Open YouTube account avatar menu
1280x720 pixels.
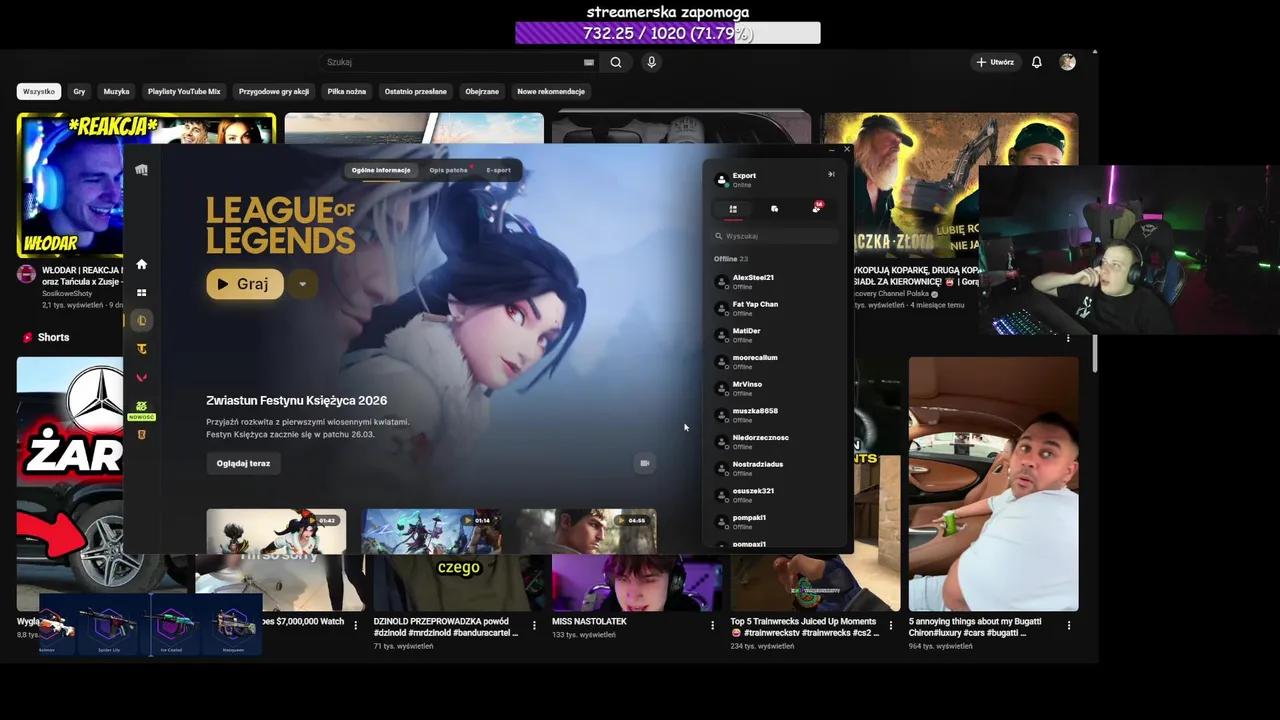pyautogui.click(x=1068, y=62)
